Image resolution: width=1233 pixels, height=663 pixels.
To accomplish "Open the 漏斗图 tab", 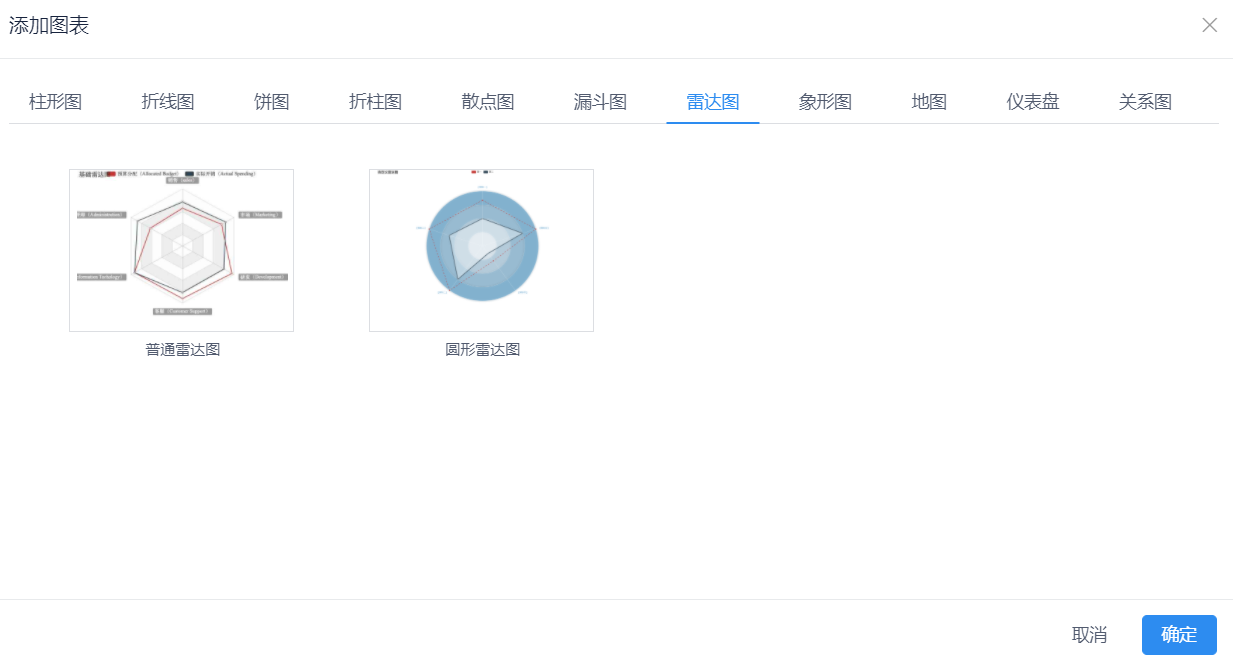I will 600,101.
